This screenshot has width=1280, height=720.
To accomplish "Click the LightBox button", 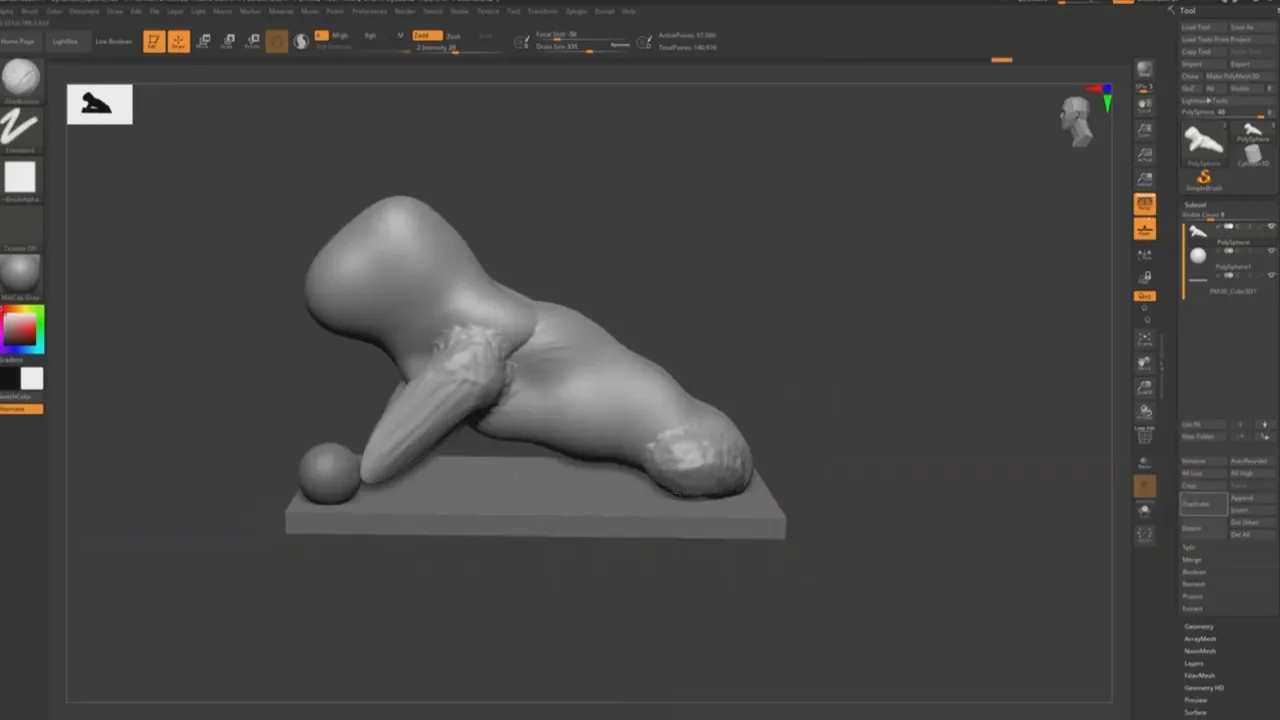I will tap(65, 42).
